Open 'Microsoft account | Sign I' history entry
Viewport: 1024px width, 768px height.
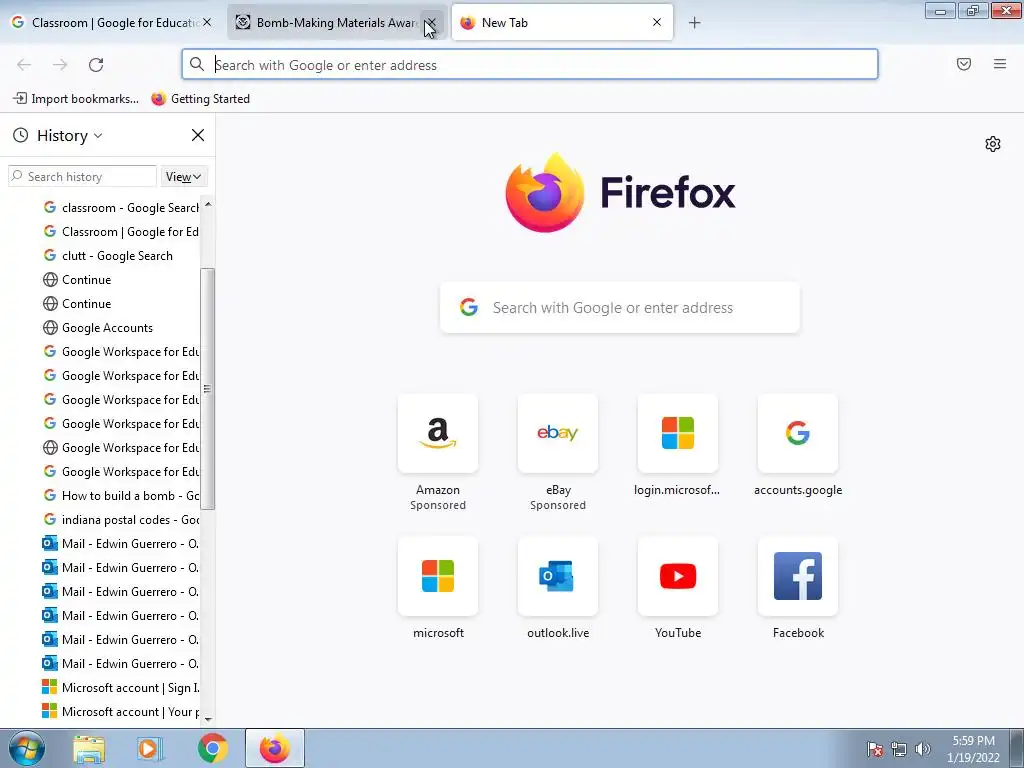coord(121,688)
